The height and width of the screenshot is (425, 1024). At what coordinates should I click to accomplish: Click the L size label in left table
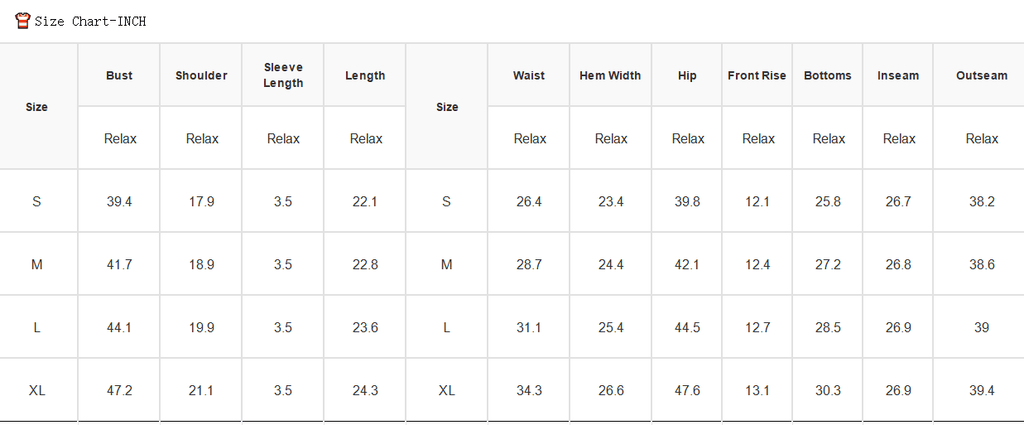(x=37, y=328)
